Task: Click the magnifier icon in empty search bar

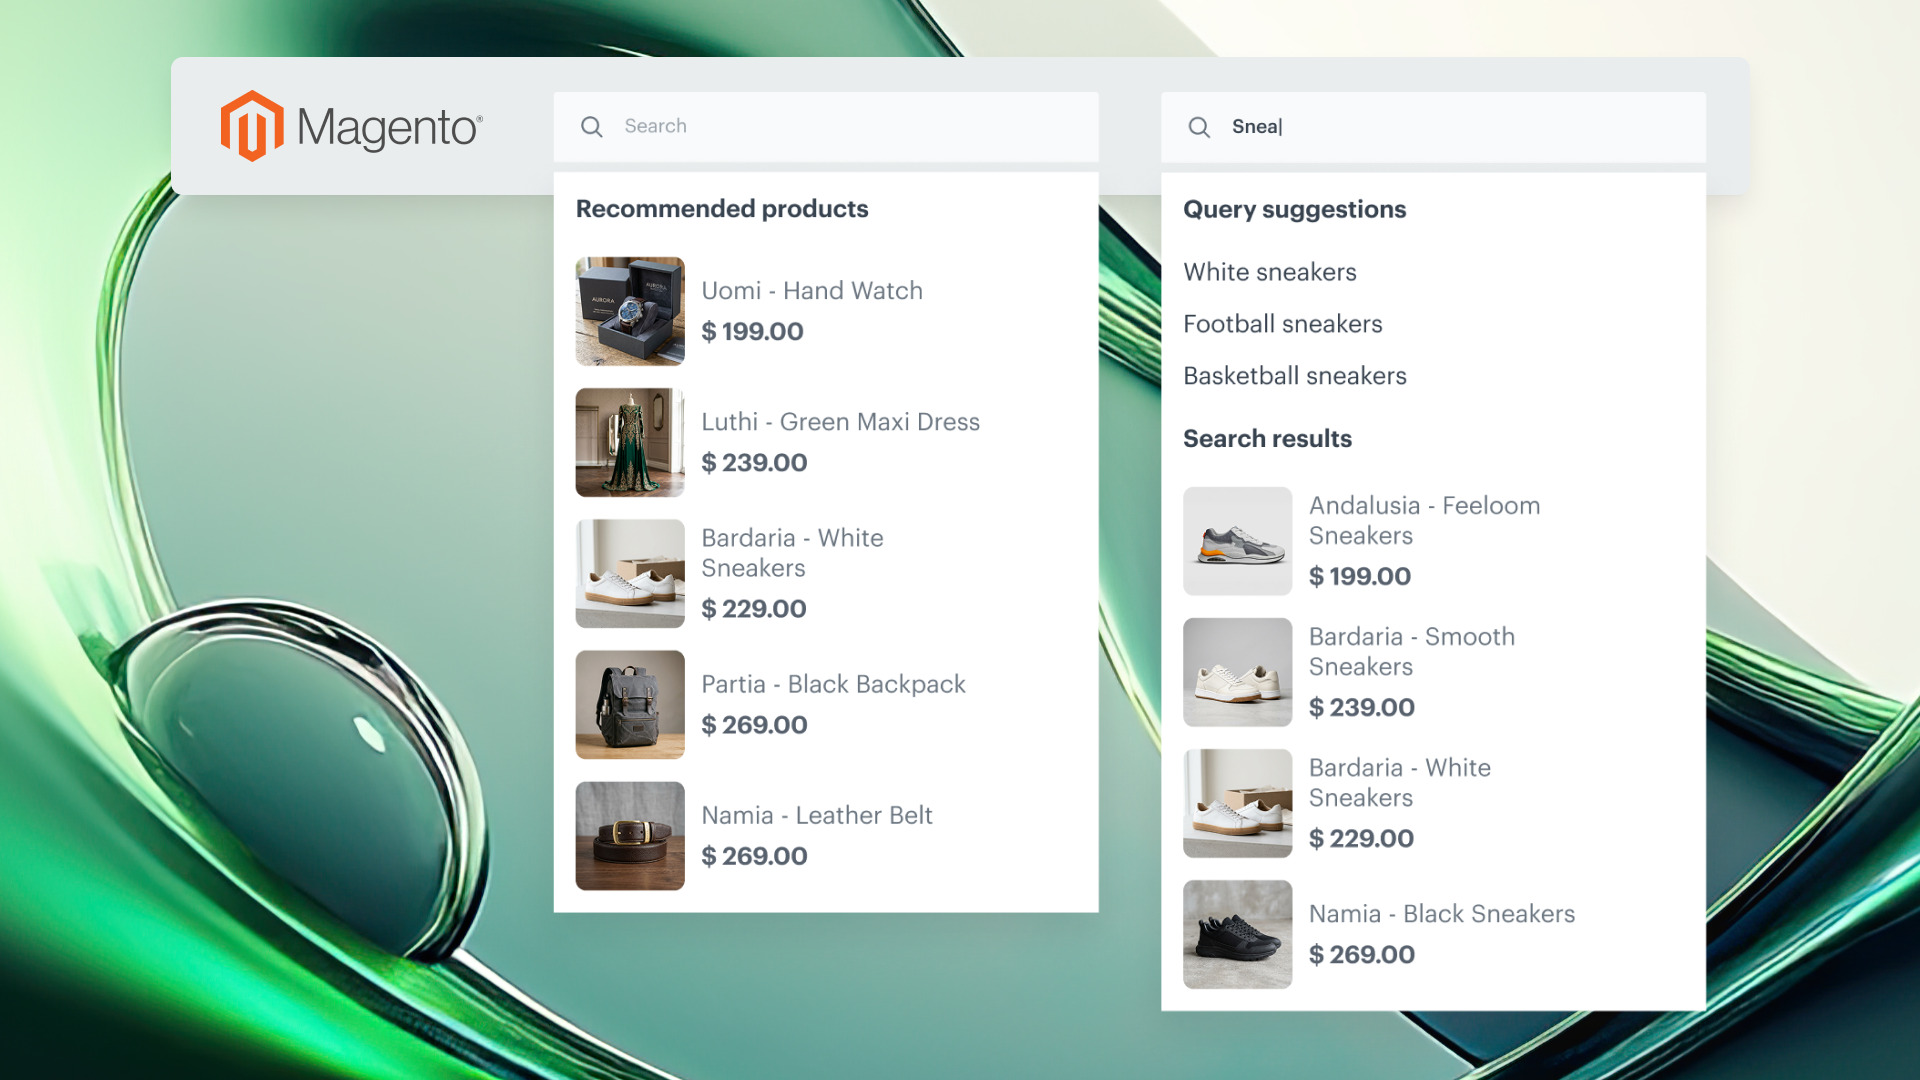Action: tap(592, 127)
